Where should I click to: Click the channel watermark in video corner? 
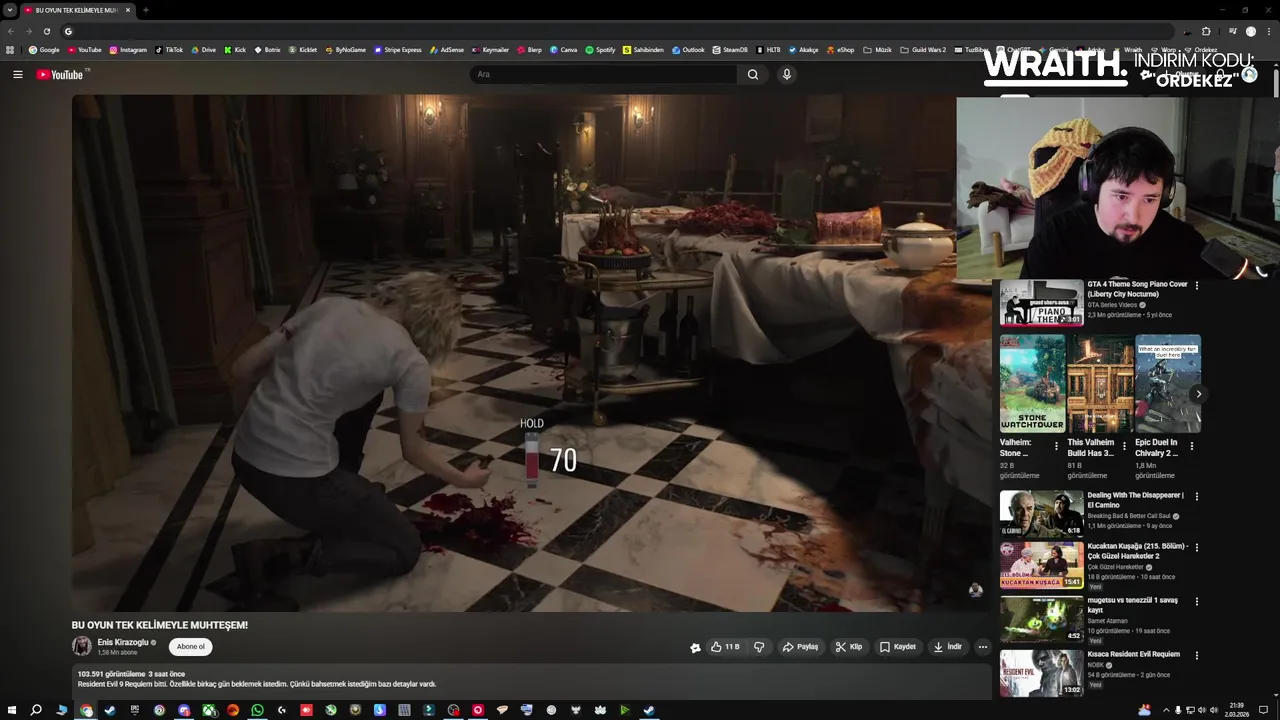[x=975, y=590]
